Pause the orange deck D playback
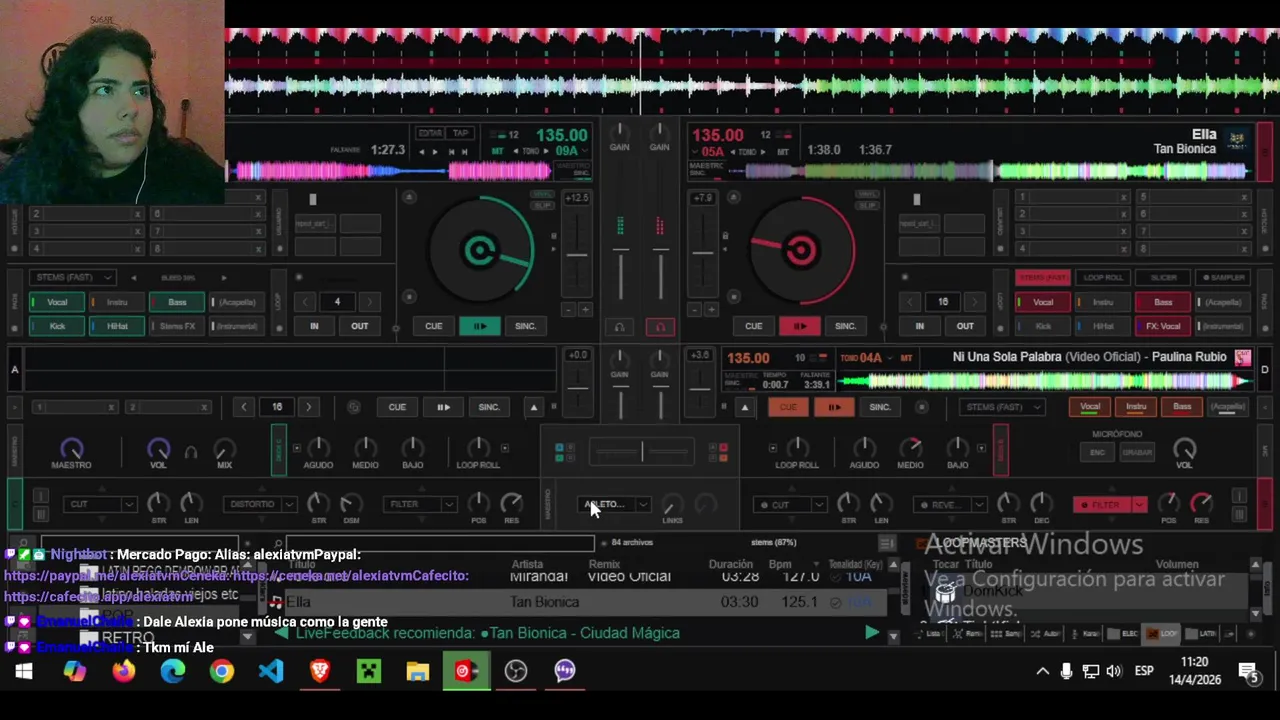Image resolution: width=1280 pixels, height=720 pixels. tap(834, 407)
